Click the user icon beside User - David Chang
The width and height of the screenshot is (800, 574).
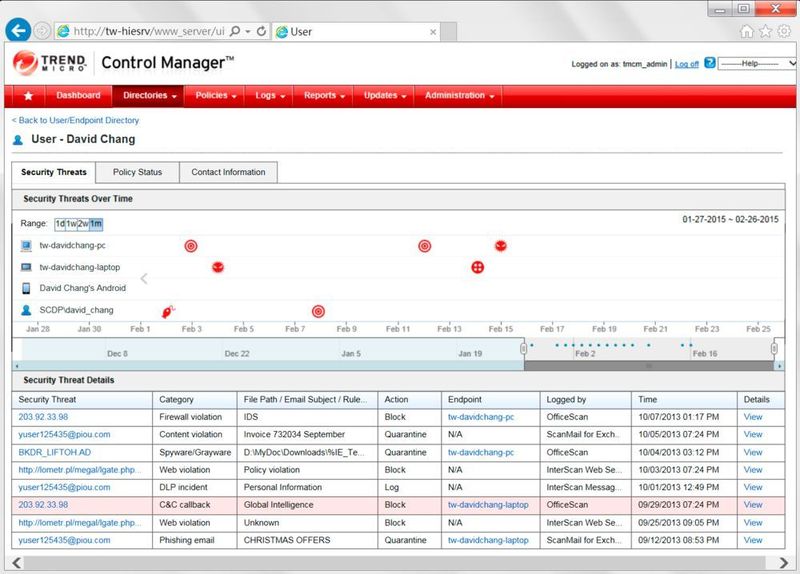point(18,140)
